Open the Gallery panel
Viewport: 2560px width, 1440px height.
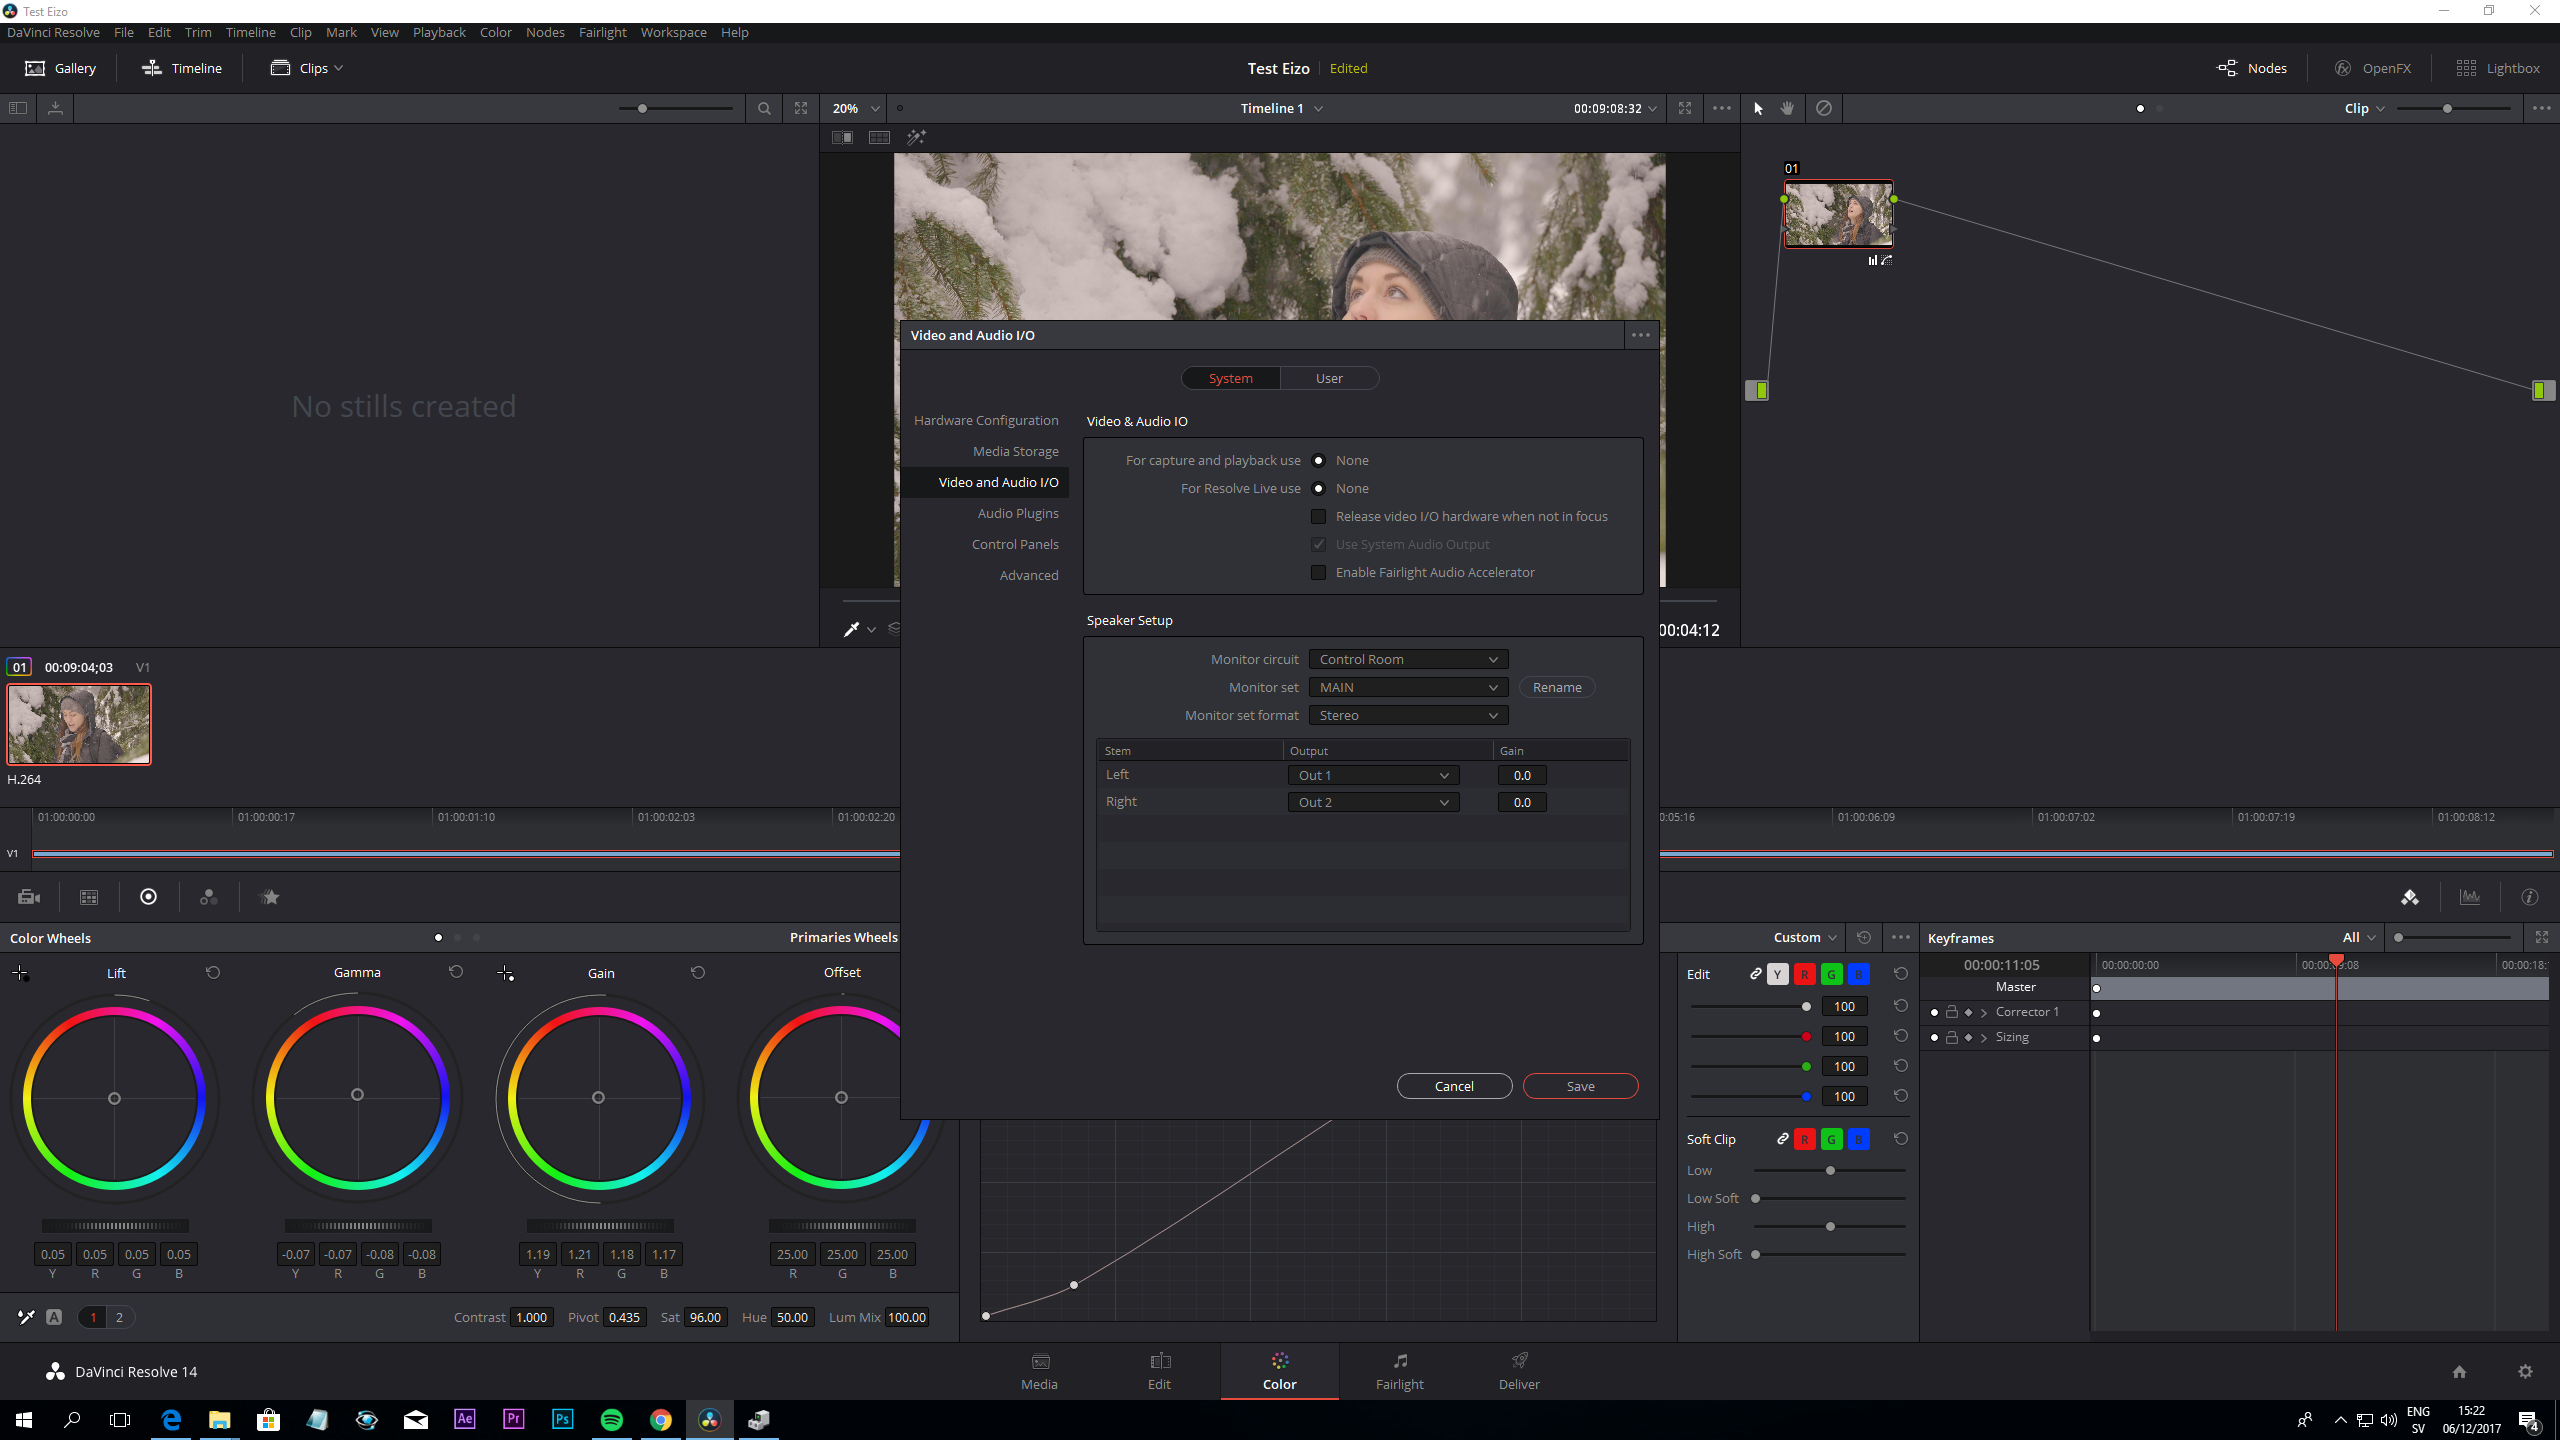pyautogui.click(x=60, y=68)
